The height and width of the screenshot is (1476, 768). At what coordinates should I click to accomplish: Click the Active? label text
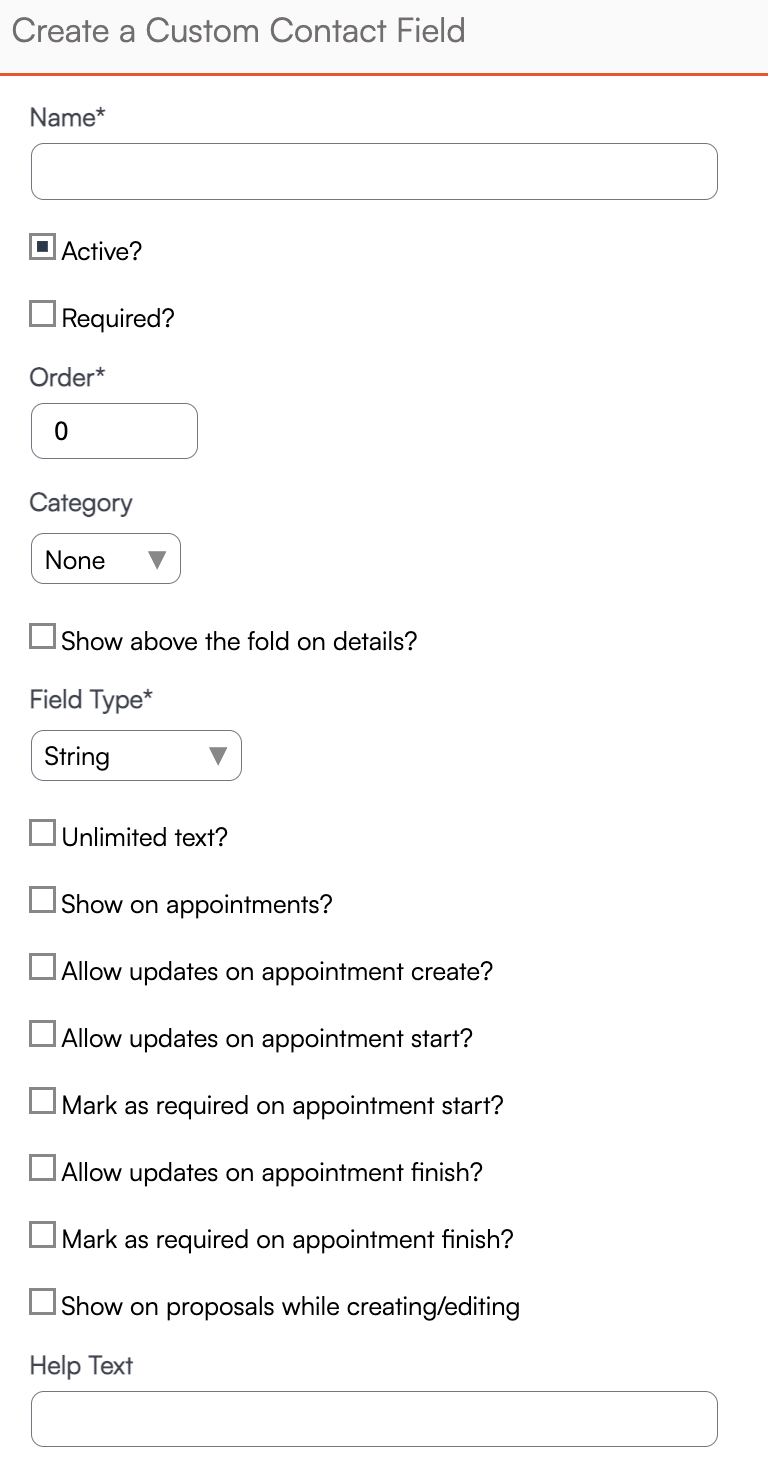coord(102,251)
